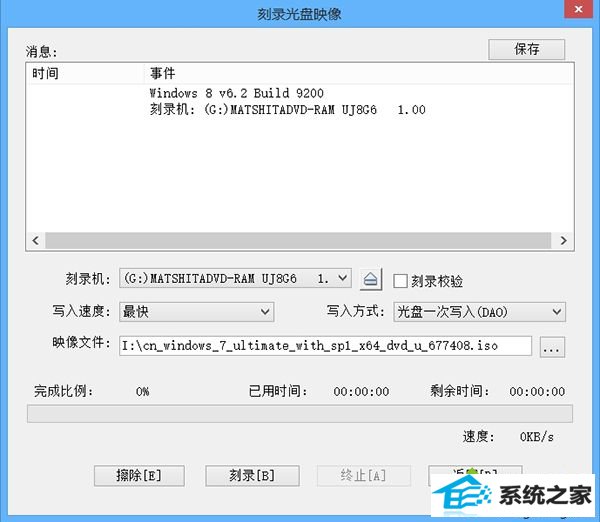600x522 pixels.
Task: Click the eject tray icon
Action: (371, 279)
